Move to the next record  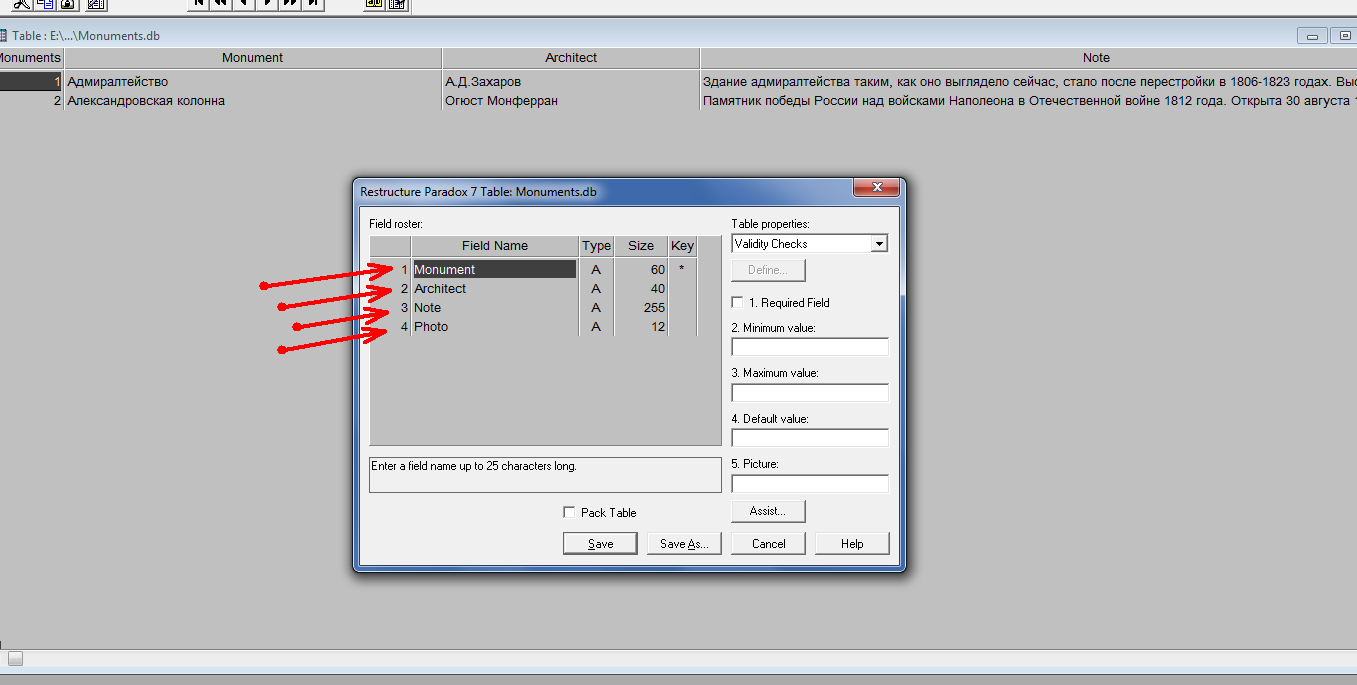pos(267,4)
